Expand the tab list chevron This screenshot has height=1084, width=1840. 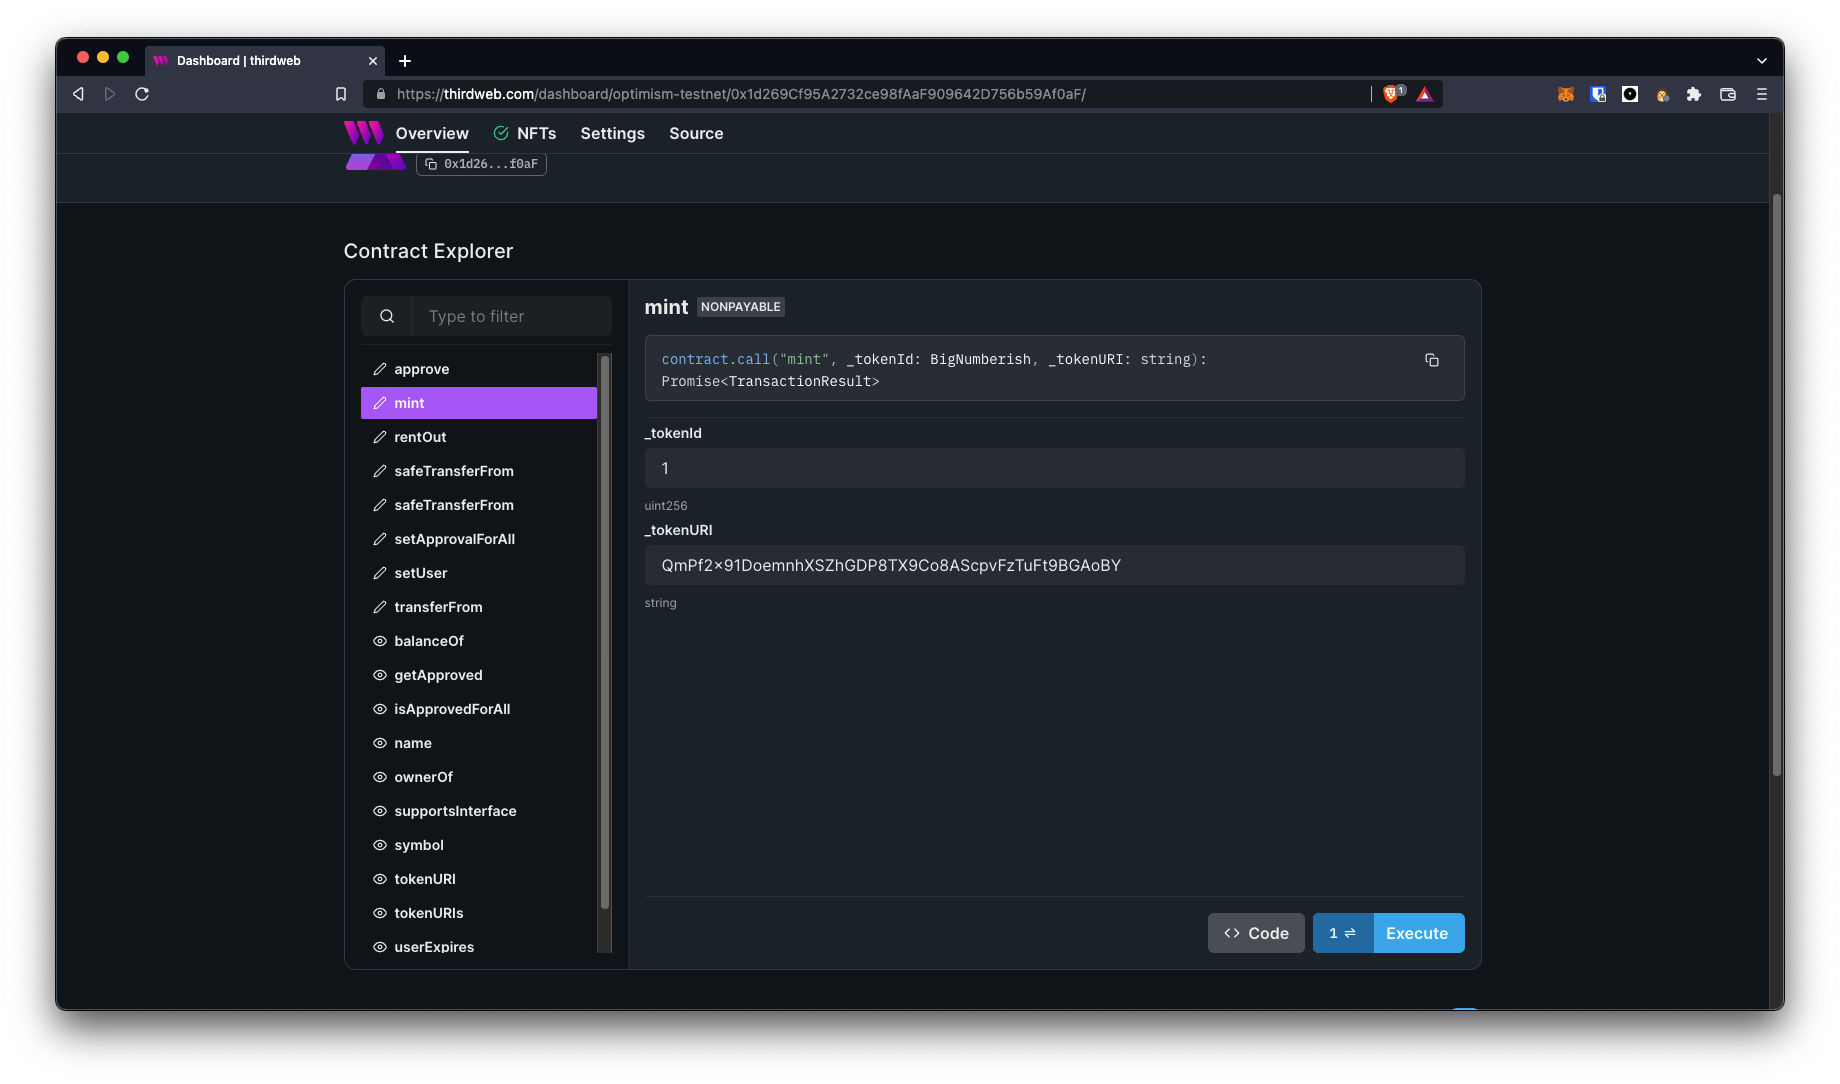(x=1761, y=61)
